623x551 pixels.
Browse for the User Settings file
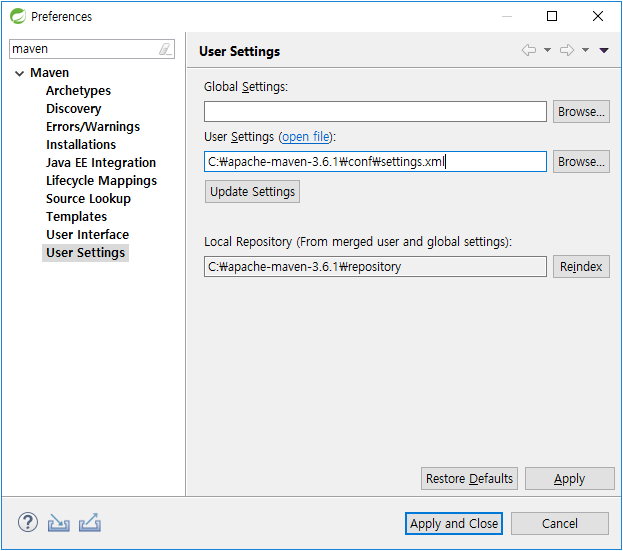coord(581,162)
